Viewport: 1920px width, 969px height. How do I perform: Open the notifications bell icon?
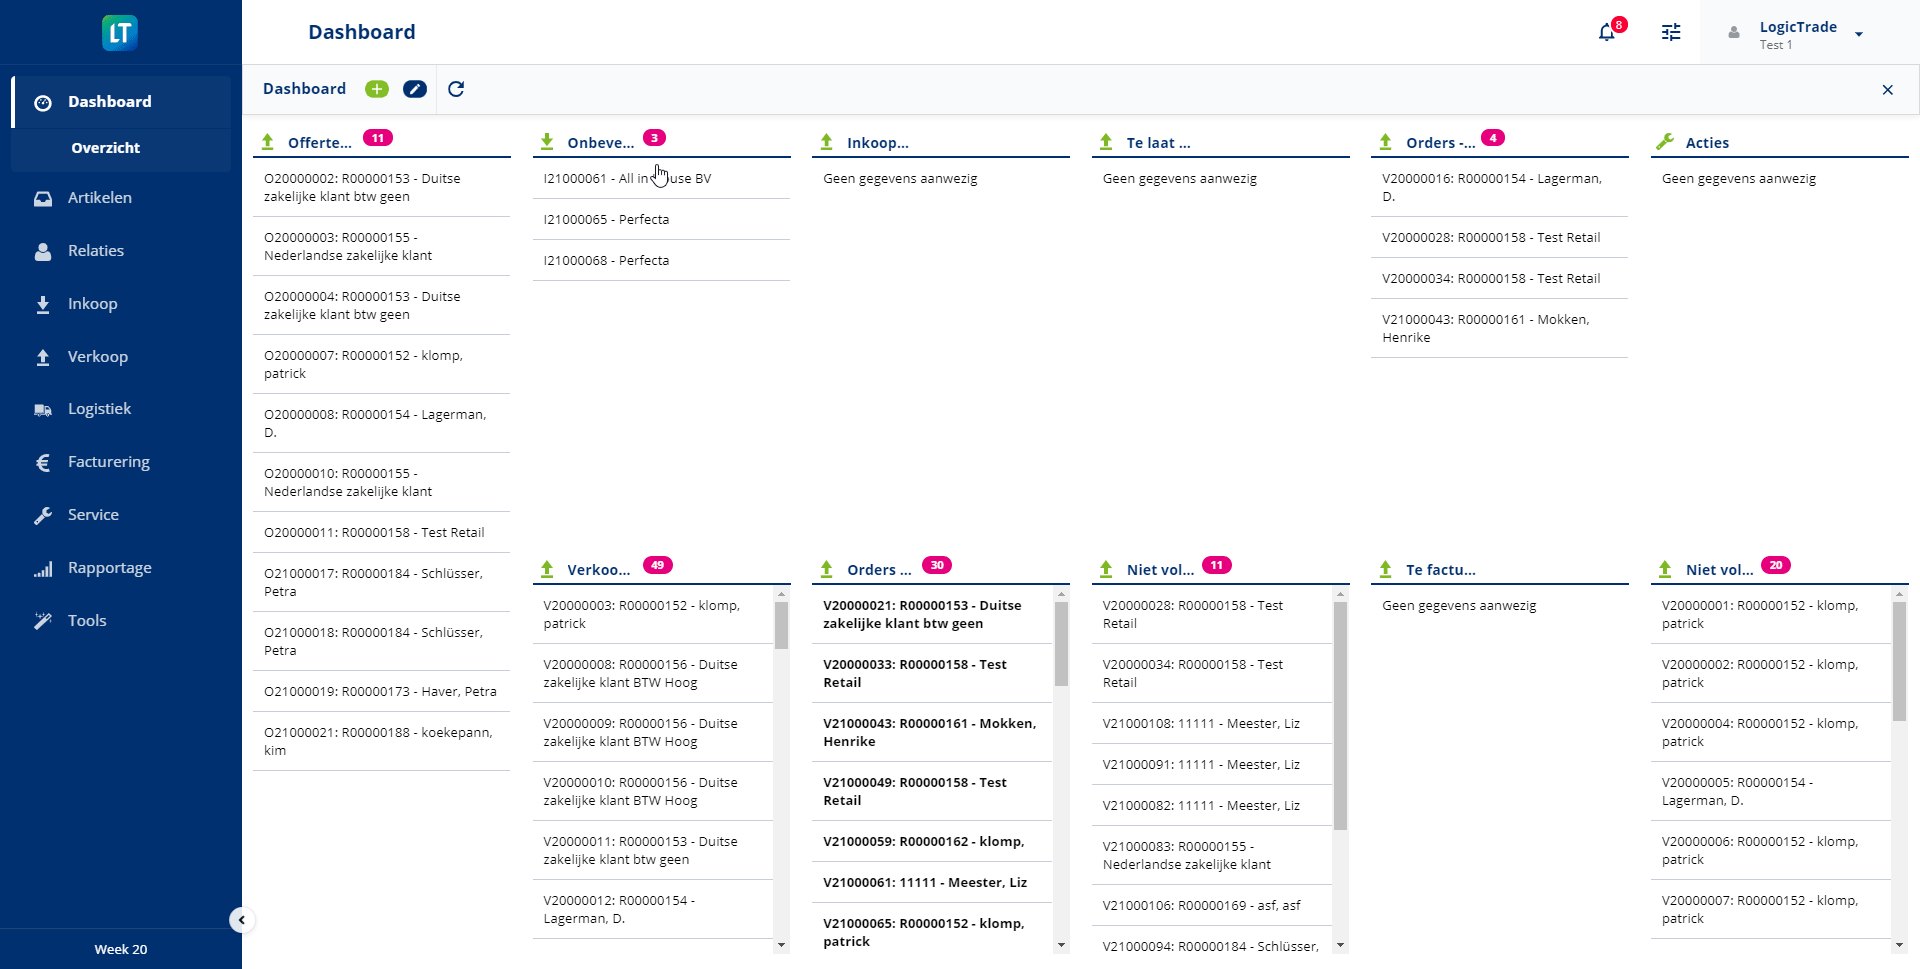(1607, 32)
